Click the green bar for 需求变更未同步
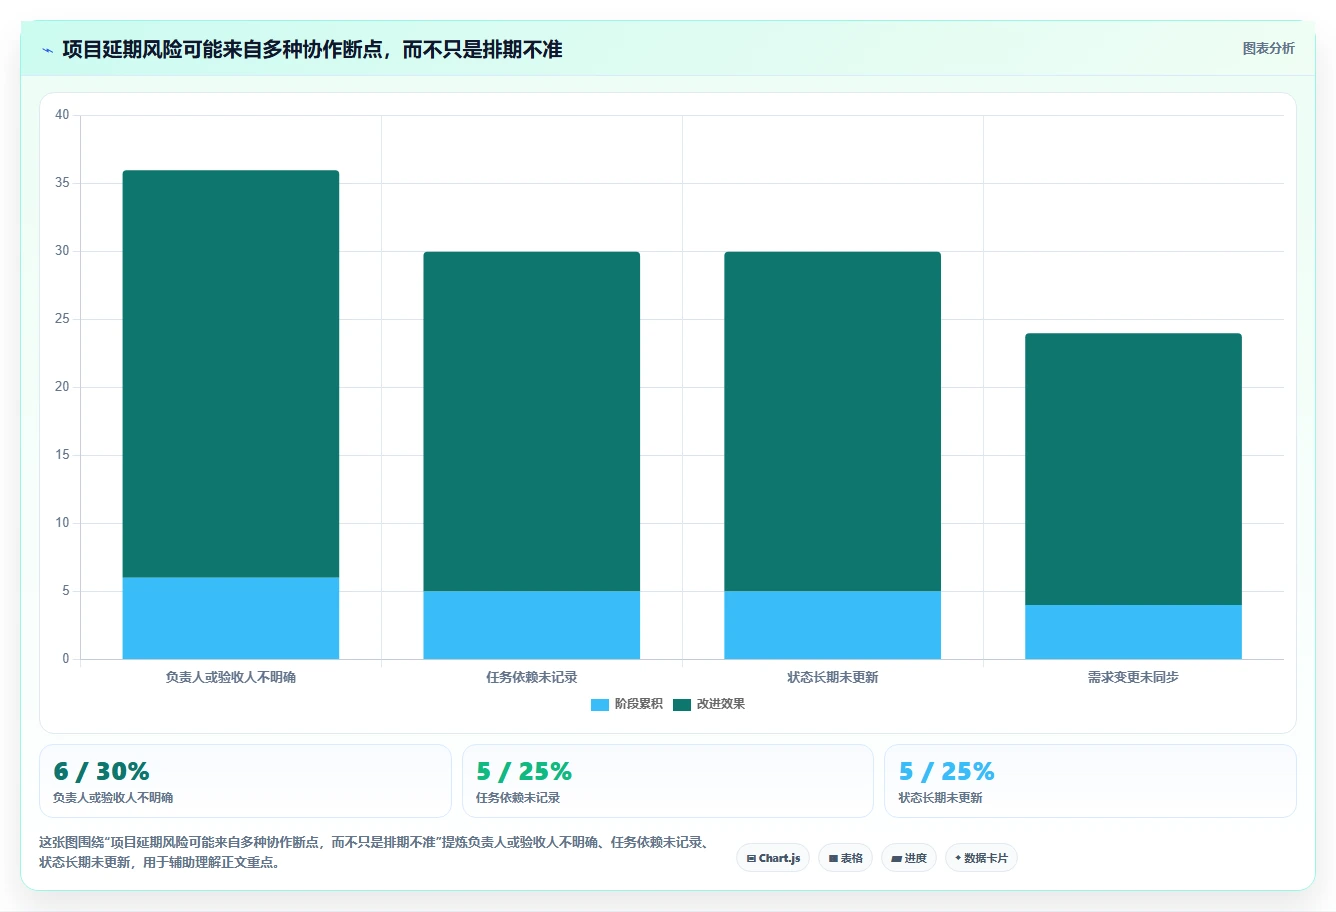The image size is (1336, 912). pos(1134,469)
